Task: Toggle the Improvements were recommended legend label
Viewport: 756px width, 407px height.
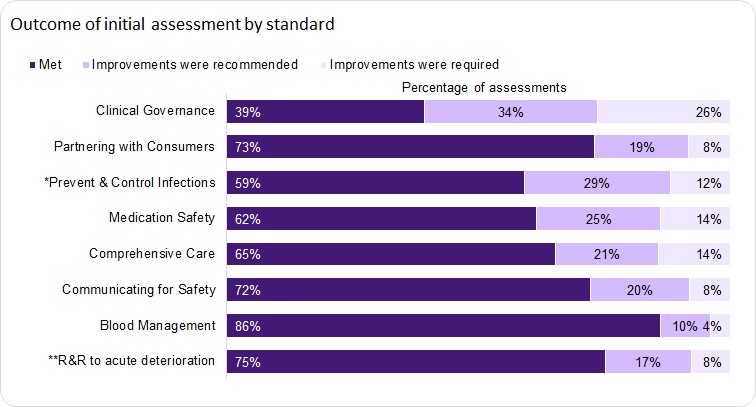Action: (x=195, y=65)
